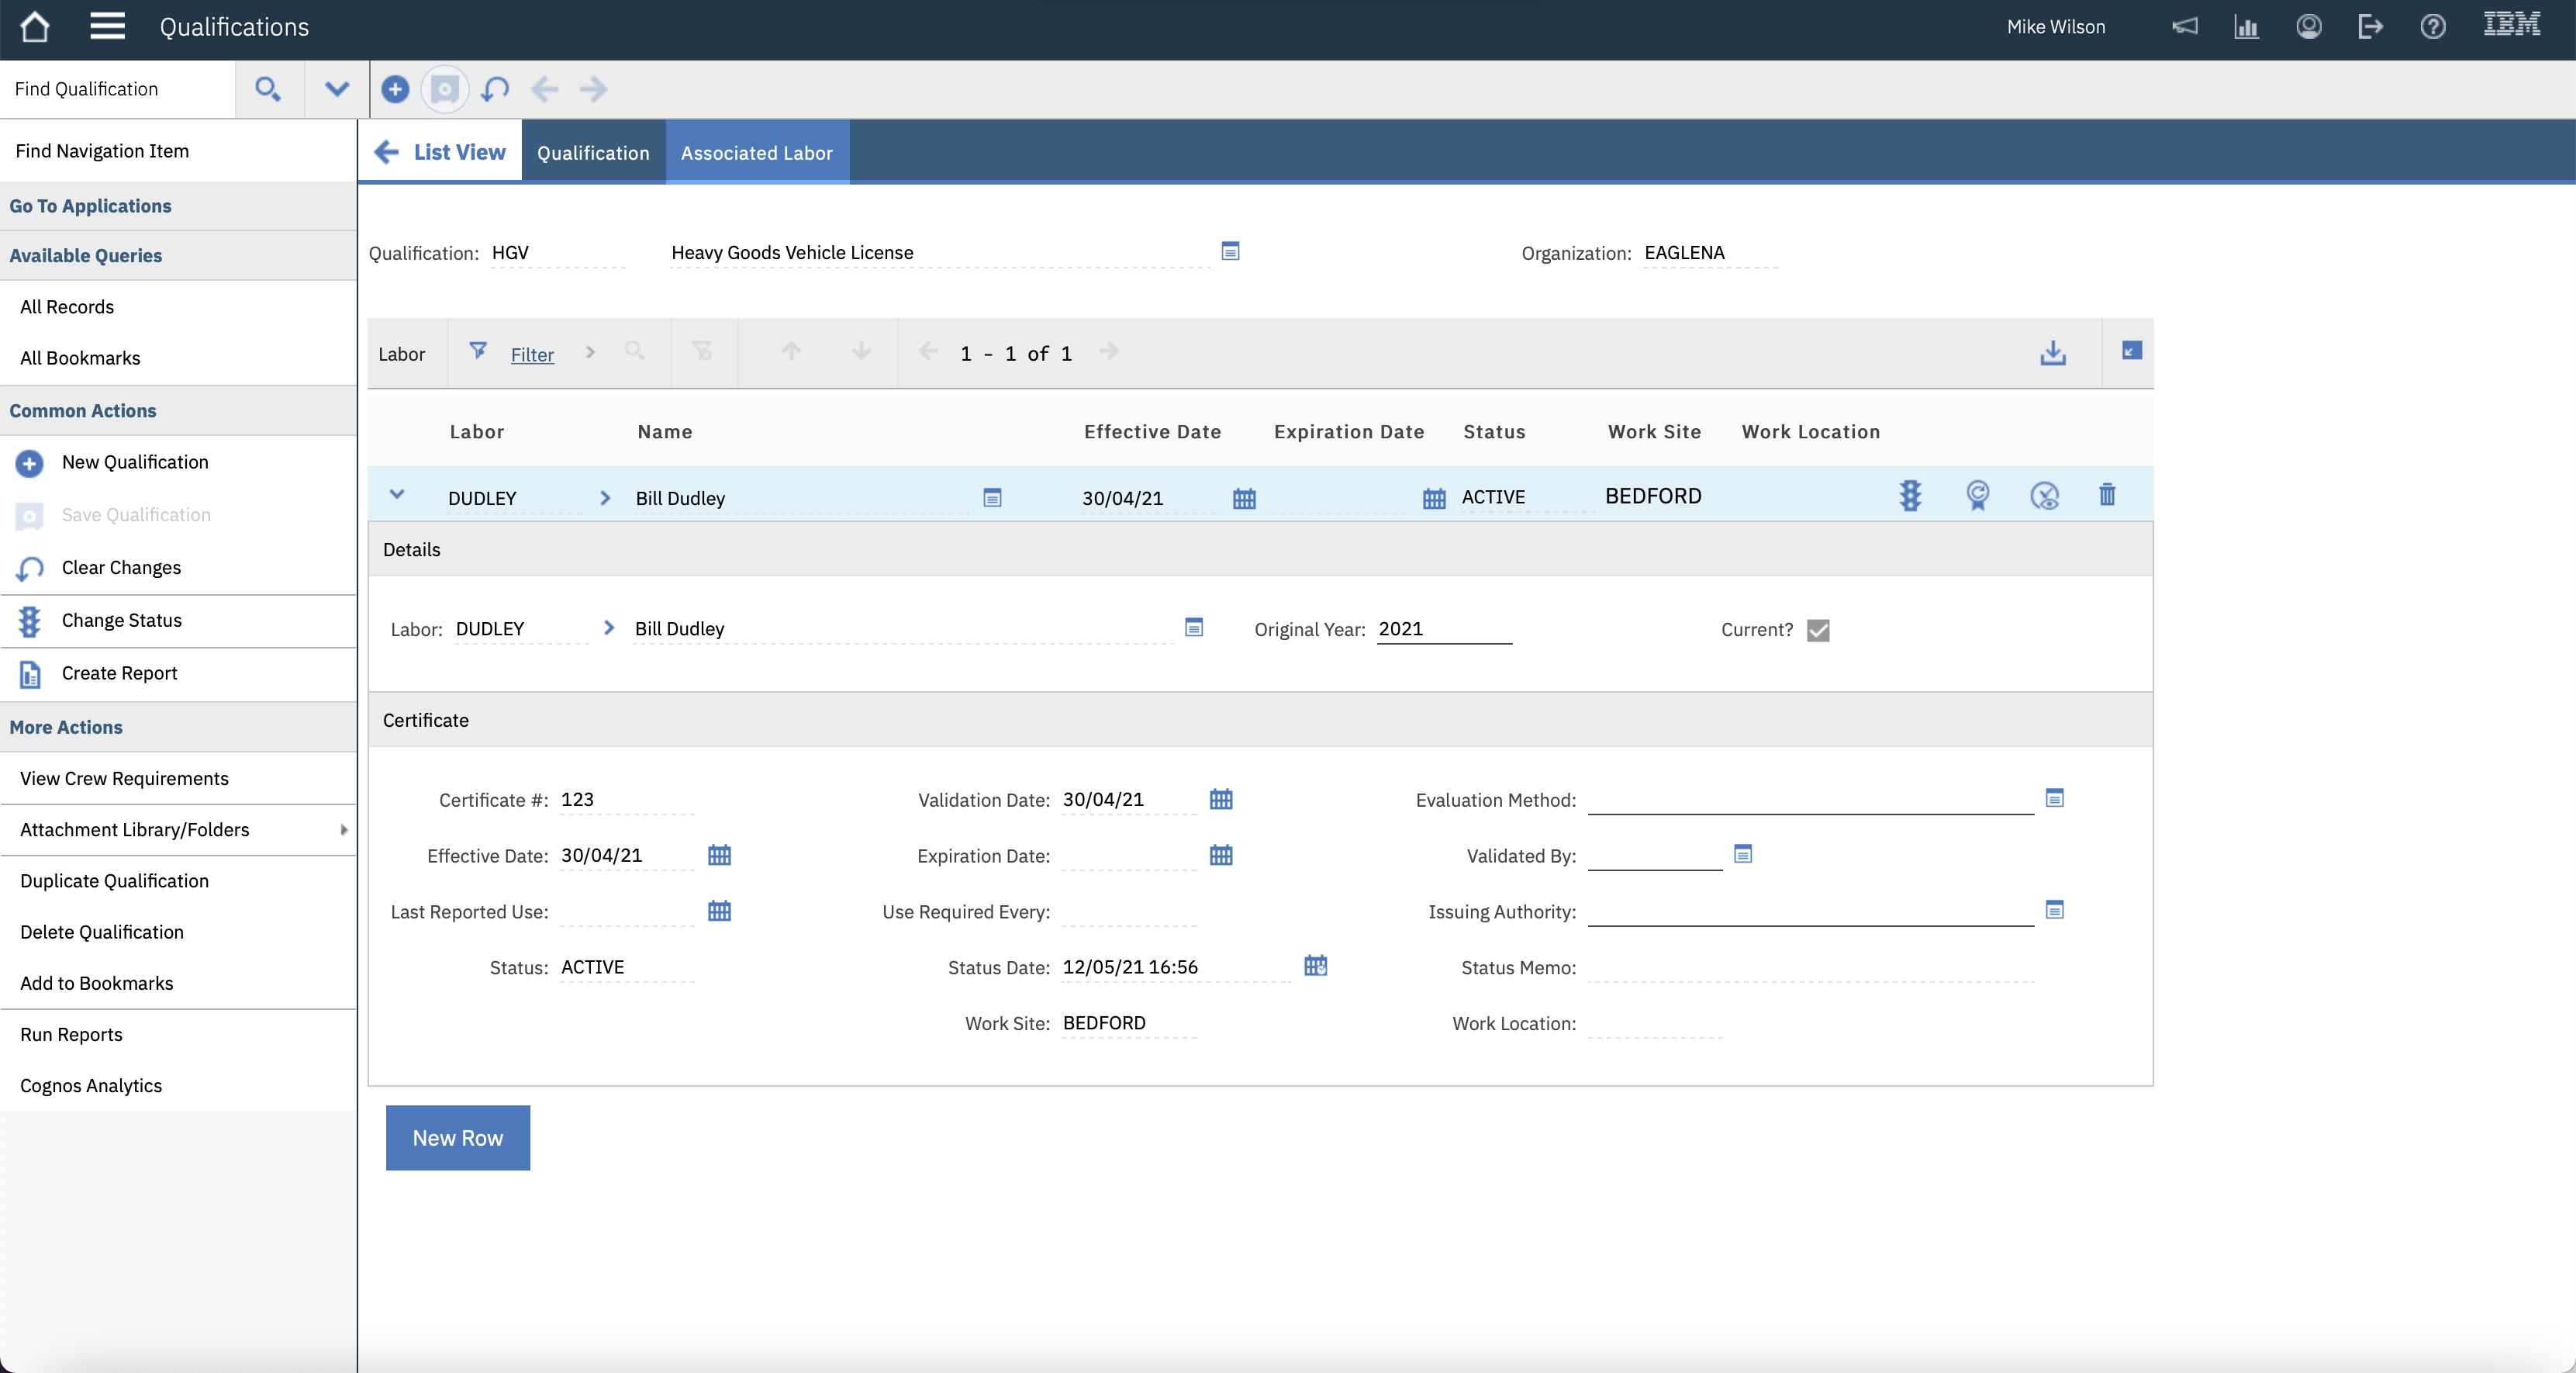The width and height of the screenshot is (2576, 1373).
Task: Click the Evaluation Method lookup icon
Action: click(x=2054, y=798)
